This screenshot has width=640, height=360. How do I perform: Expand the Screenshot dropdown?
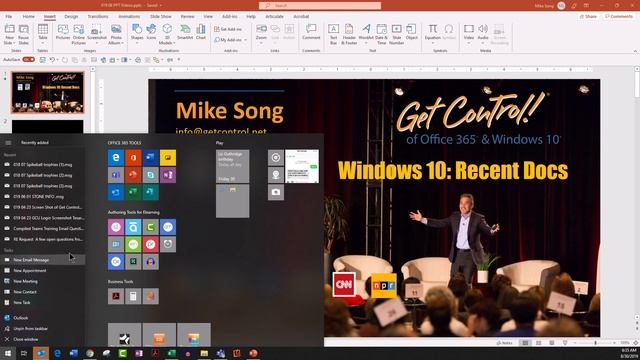(97, 43)
